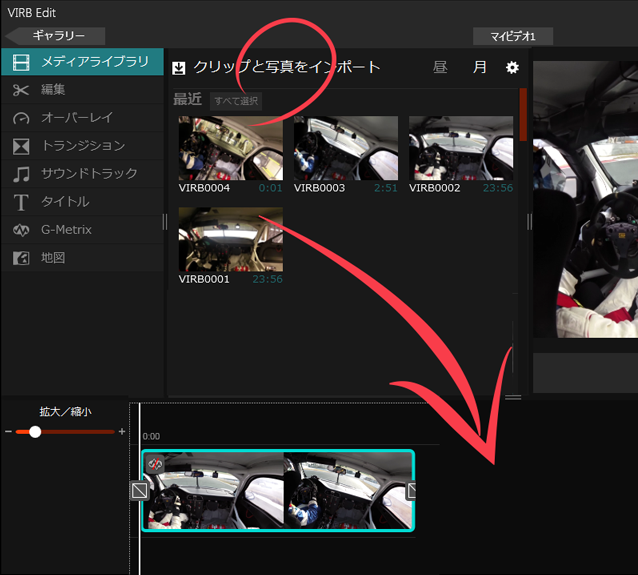The height and width of the screenshot is (575, 638).
Task: Click the zoom-in plus icon
Action: pyautogui.click(x=122, y=431)
